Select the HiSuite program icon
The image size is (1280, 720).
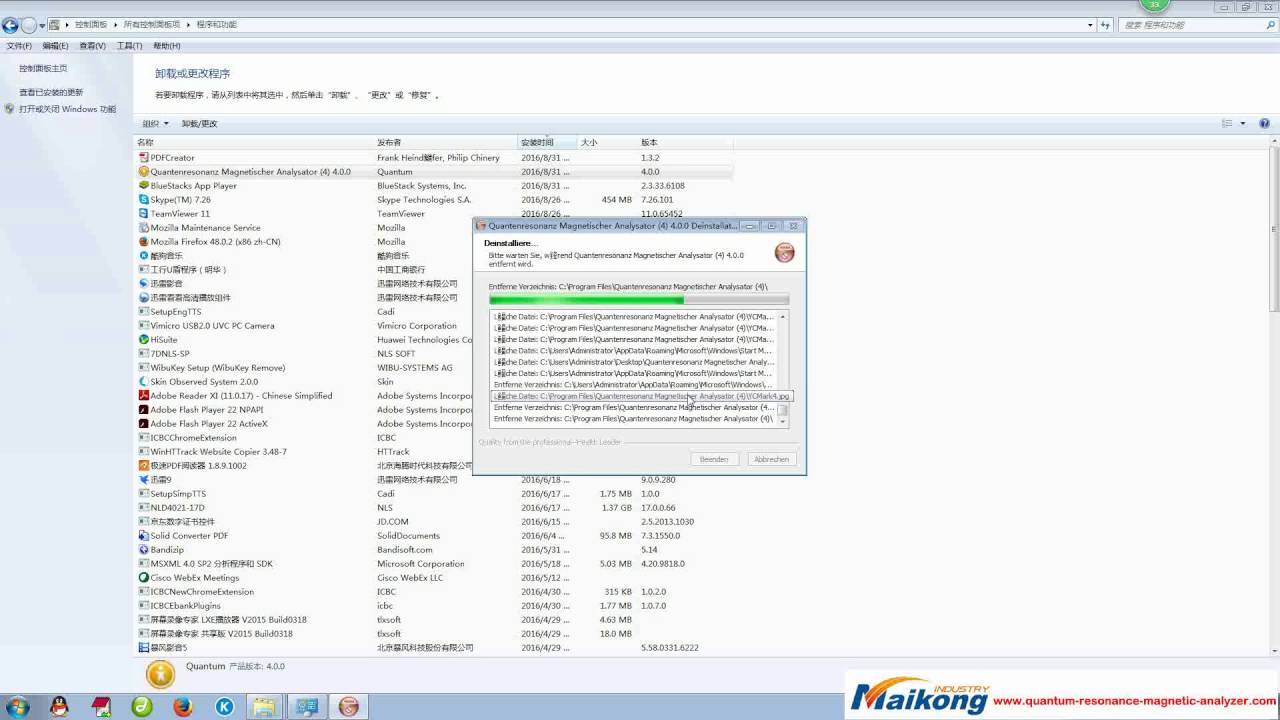point(143,340)
